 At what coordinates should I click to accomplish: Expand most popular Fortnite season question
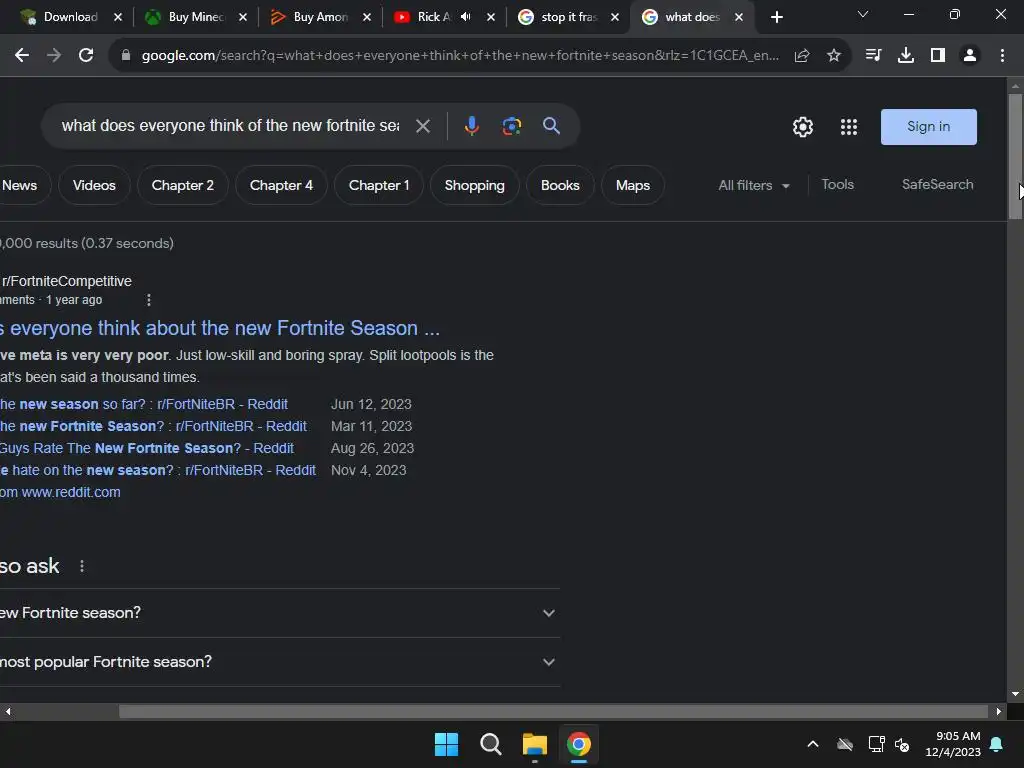coord(280,662)
